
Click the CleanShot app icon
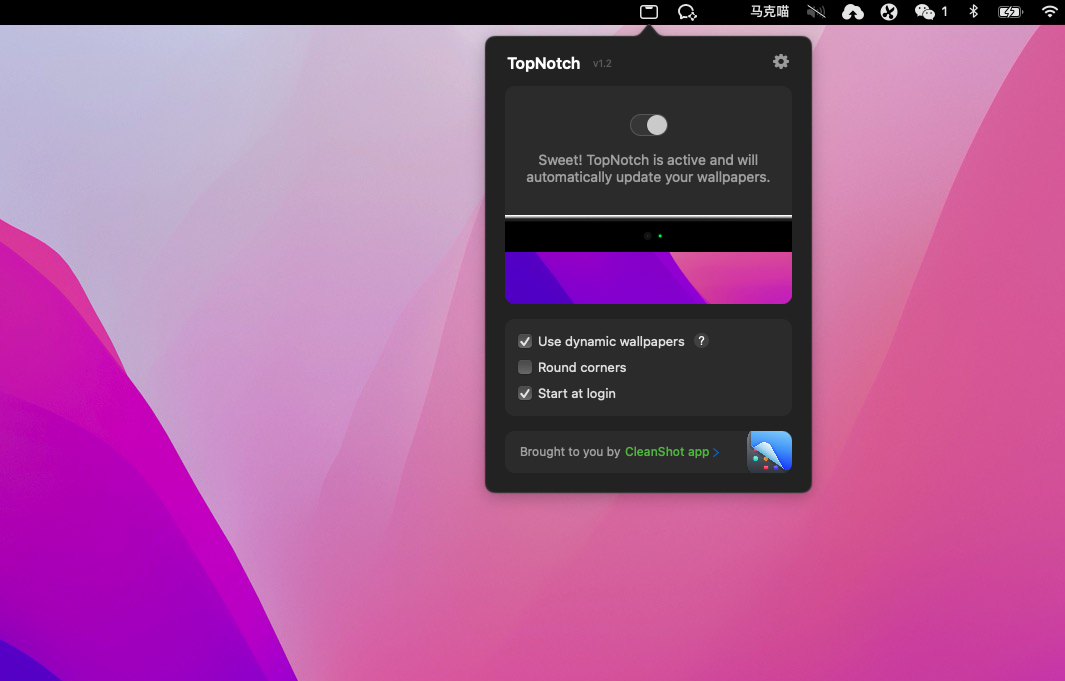point(770,452)
